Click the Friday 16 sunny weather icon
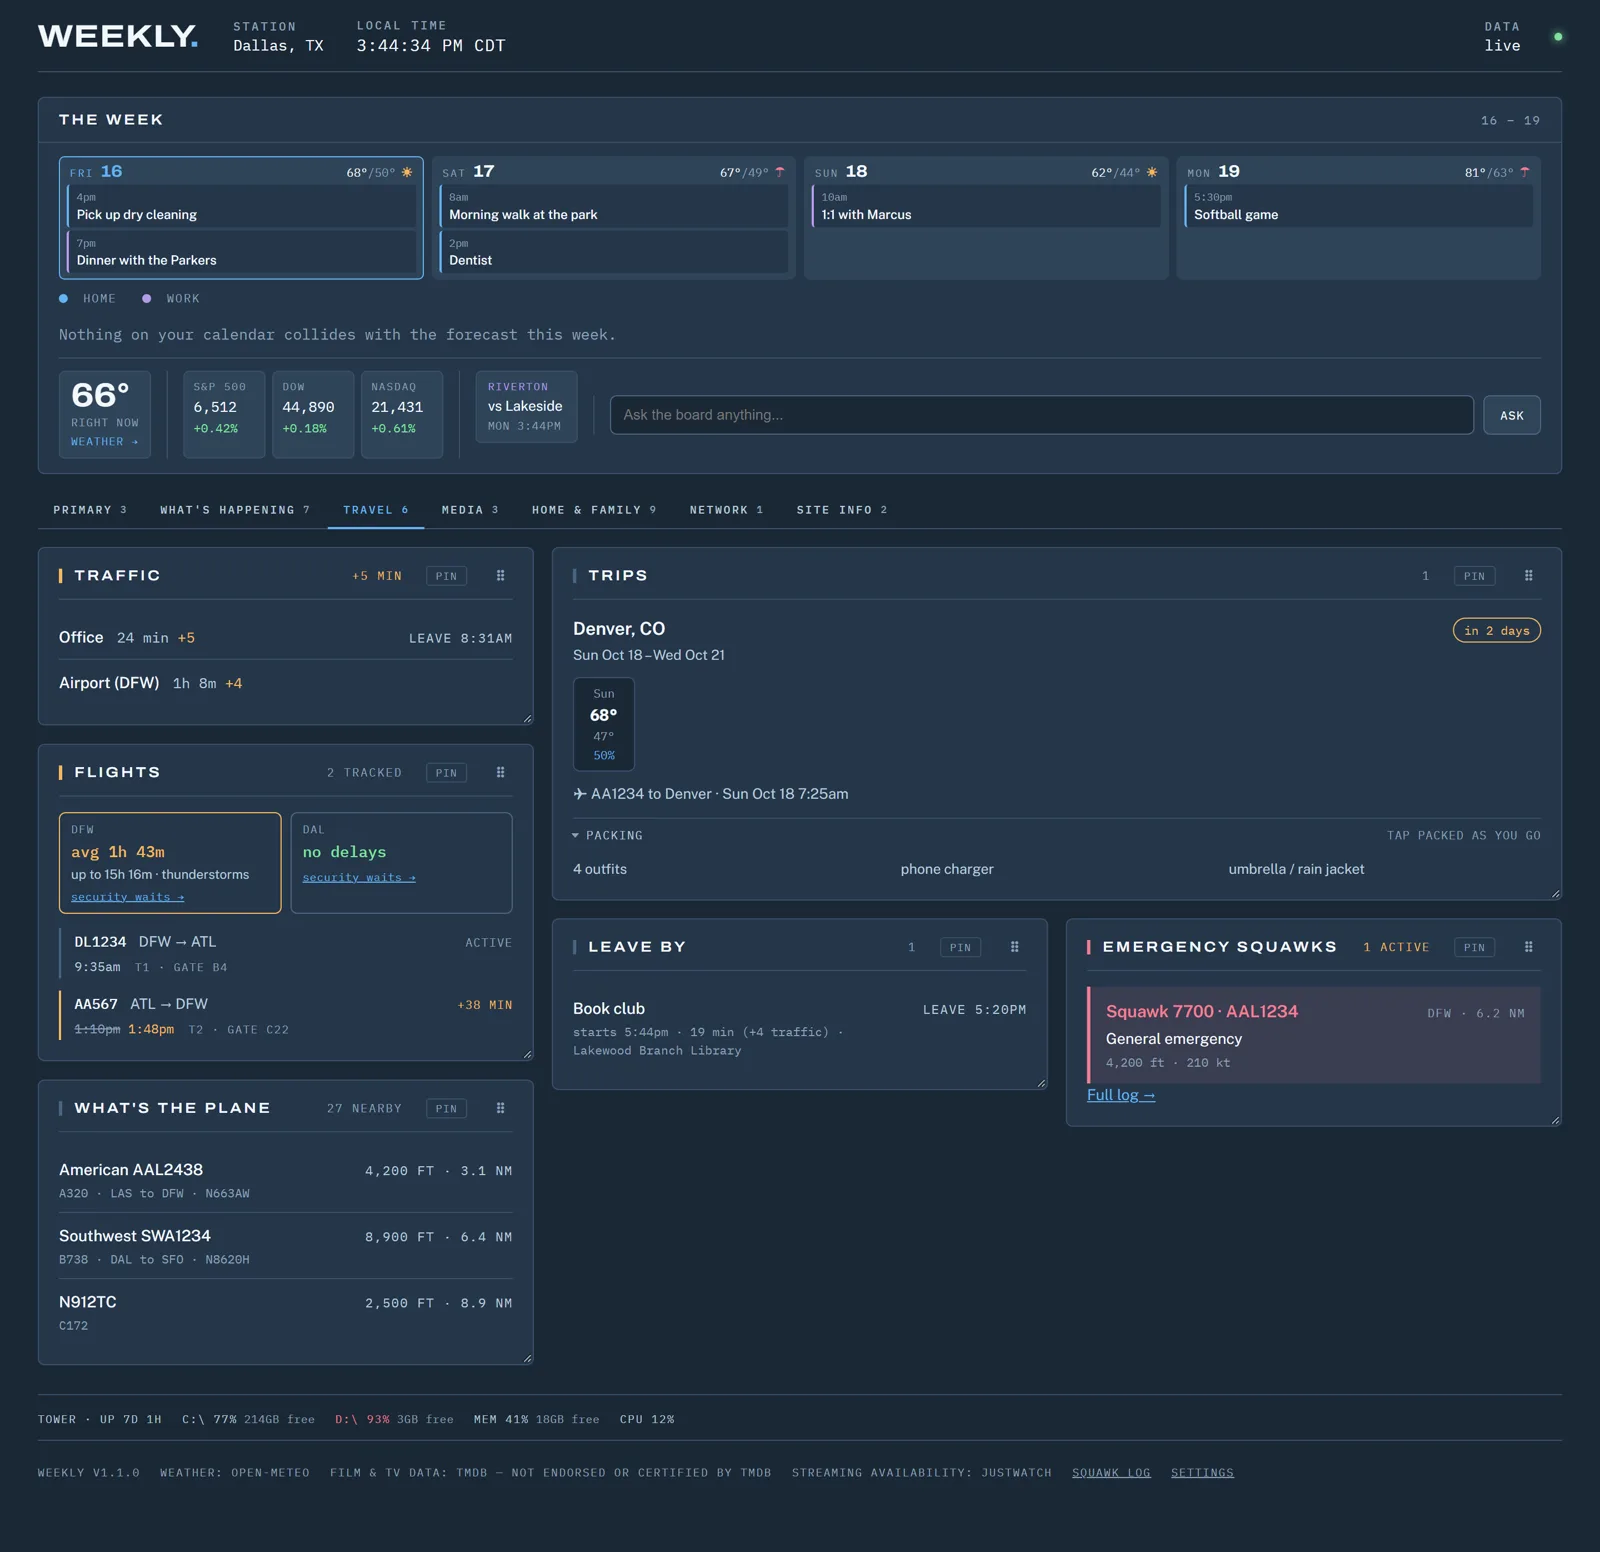Viewport: 1600px width, 1552px height. click(407, 172)
